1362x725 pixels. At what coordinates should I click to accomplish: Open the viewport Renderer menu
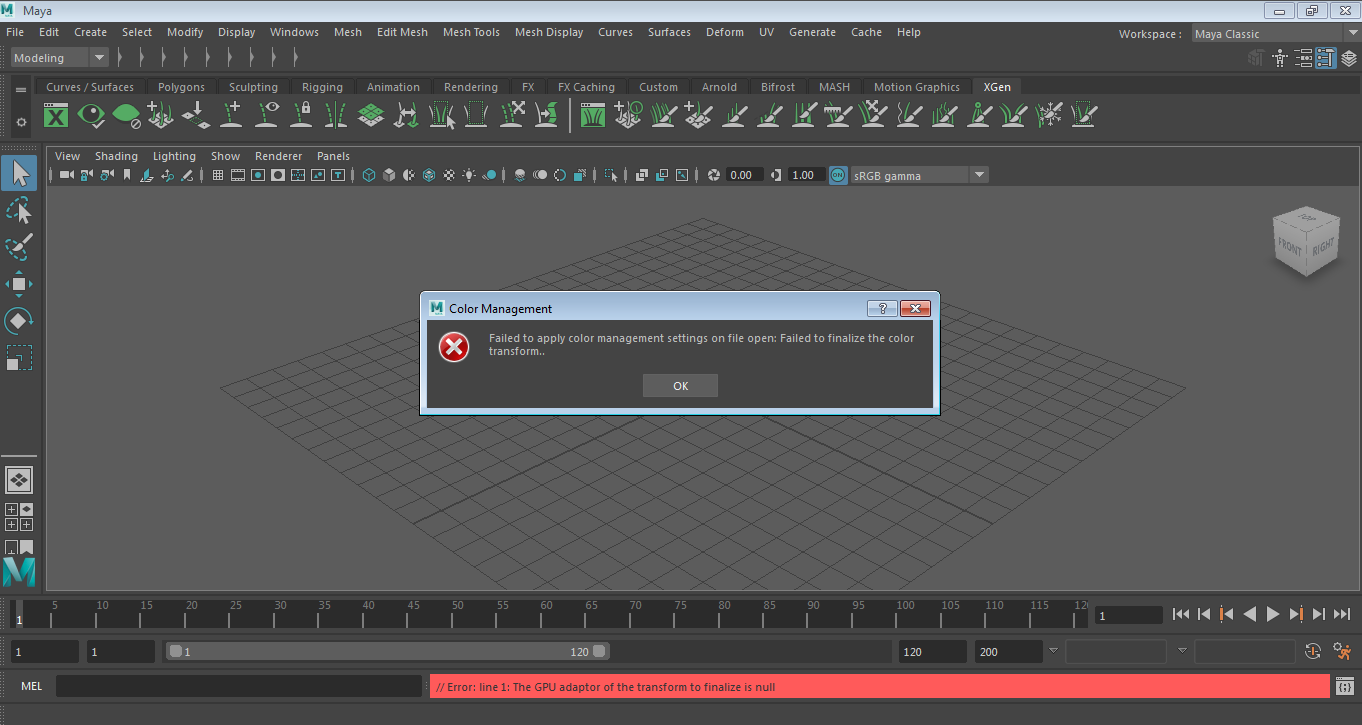point(278,156)
